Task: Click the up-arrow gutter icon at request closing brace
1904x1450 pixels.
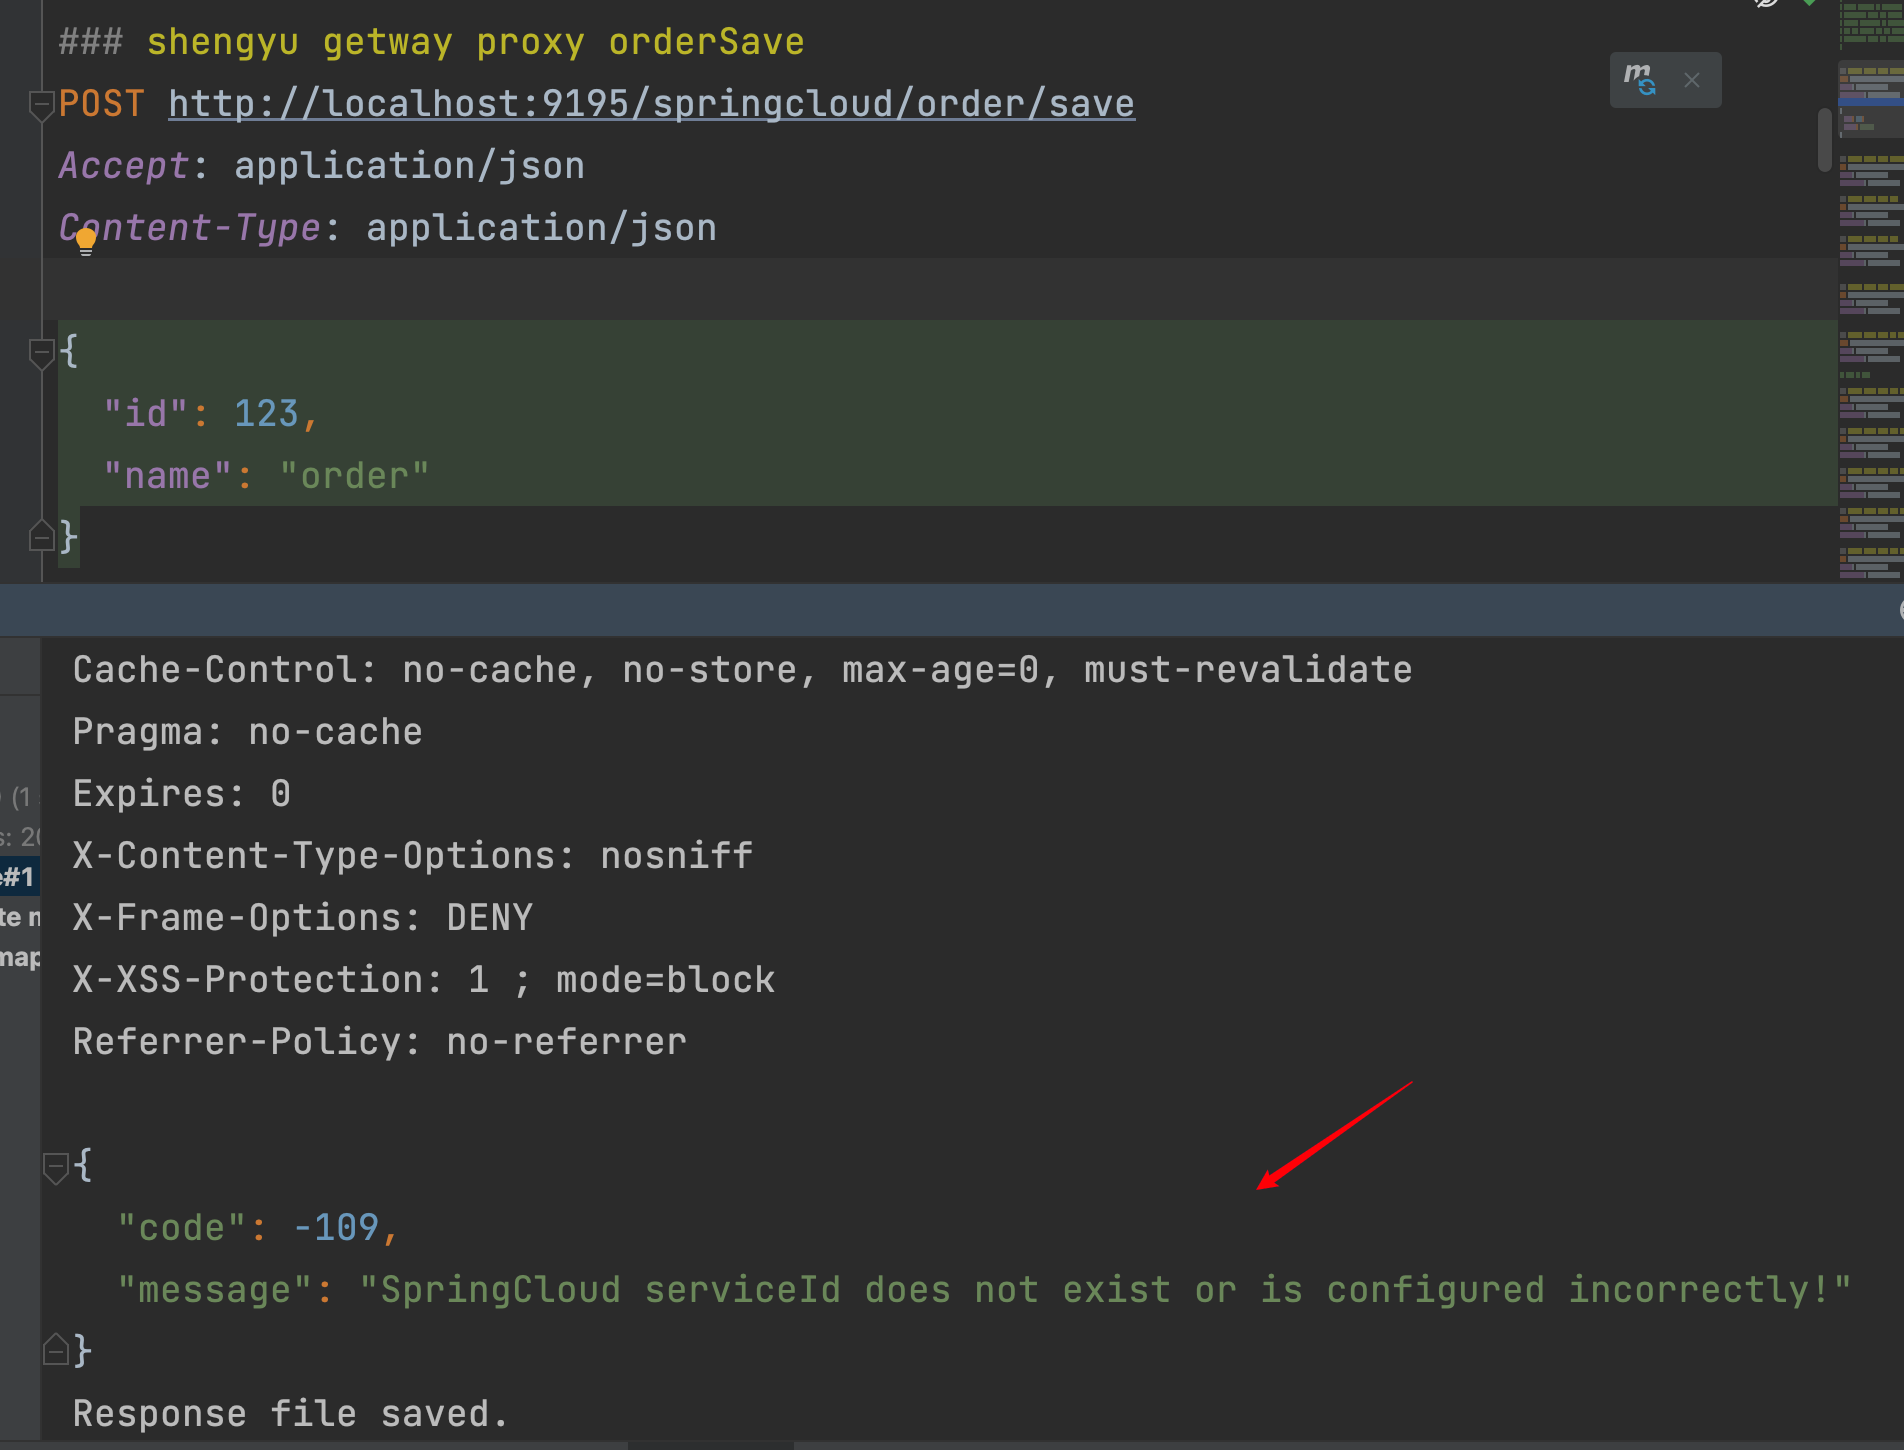Action: pos(43,536)
